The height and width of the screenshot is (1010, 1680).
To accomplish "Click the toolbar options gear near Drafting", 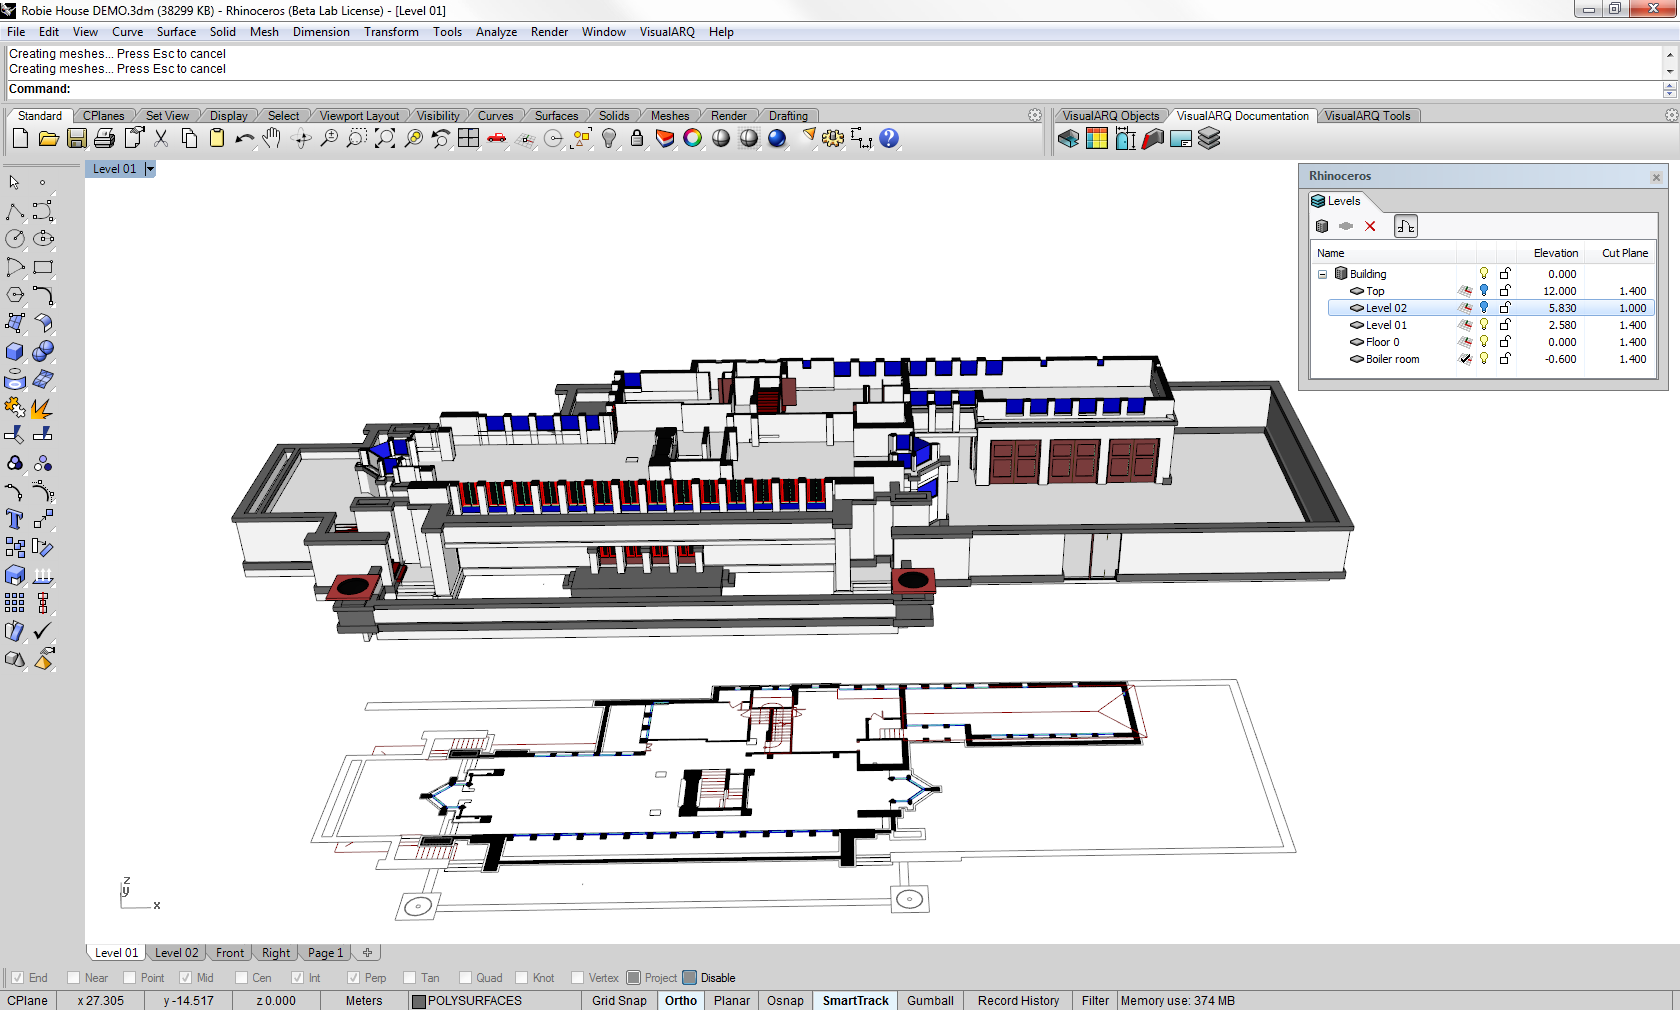I will pos(1035,116).
